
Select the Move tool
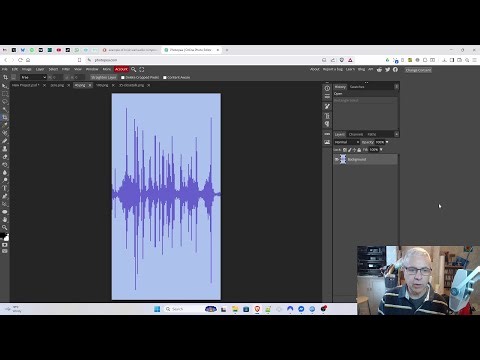click(x=5, y=86)
